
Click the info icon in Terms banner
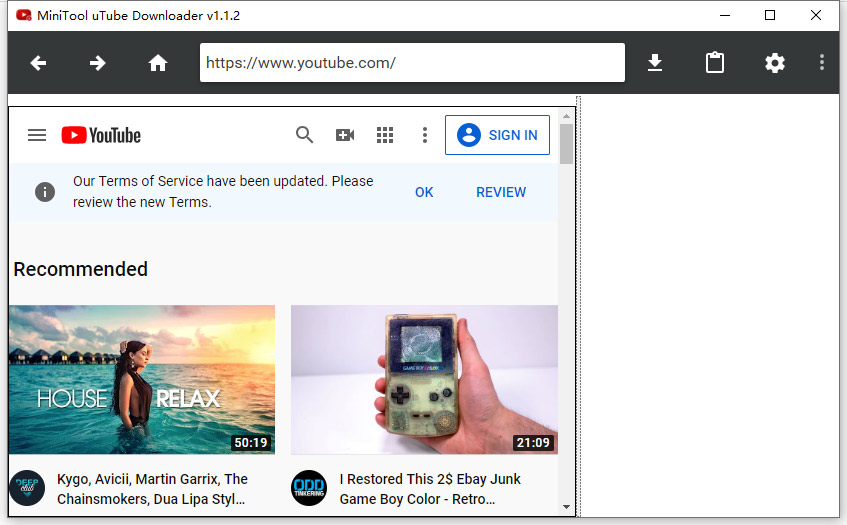(45, 192)
